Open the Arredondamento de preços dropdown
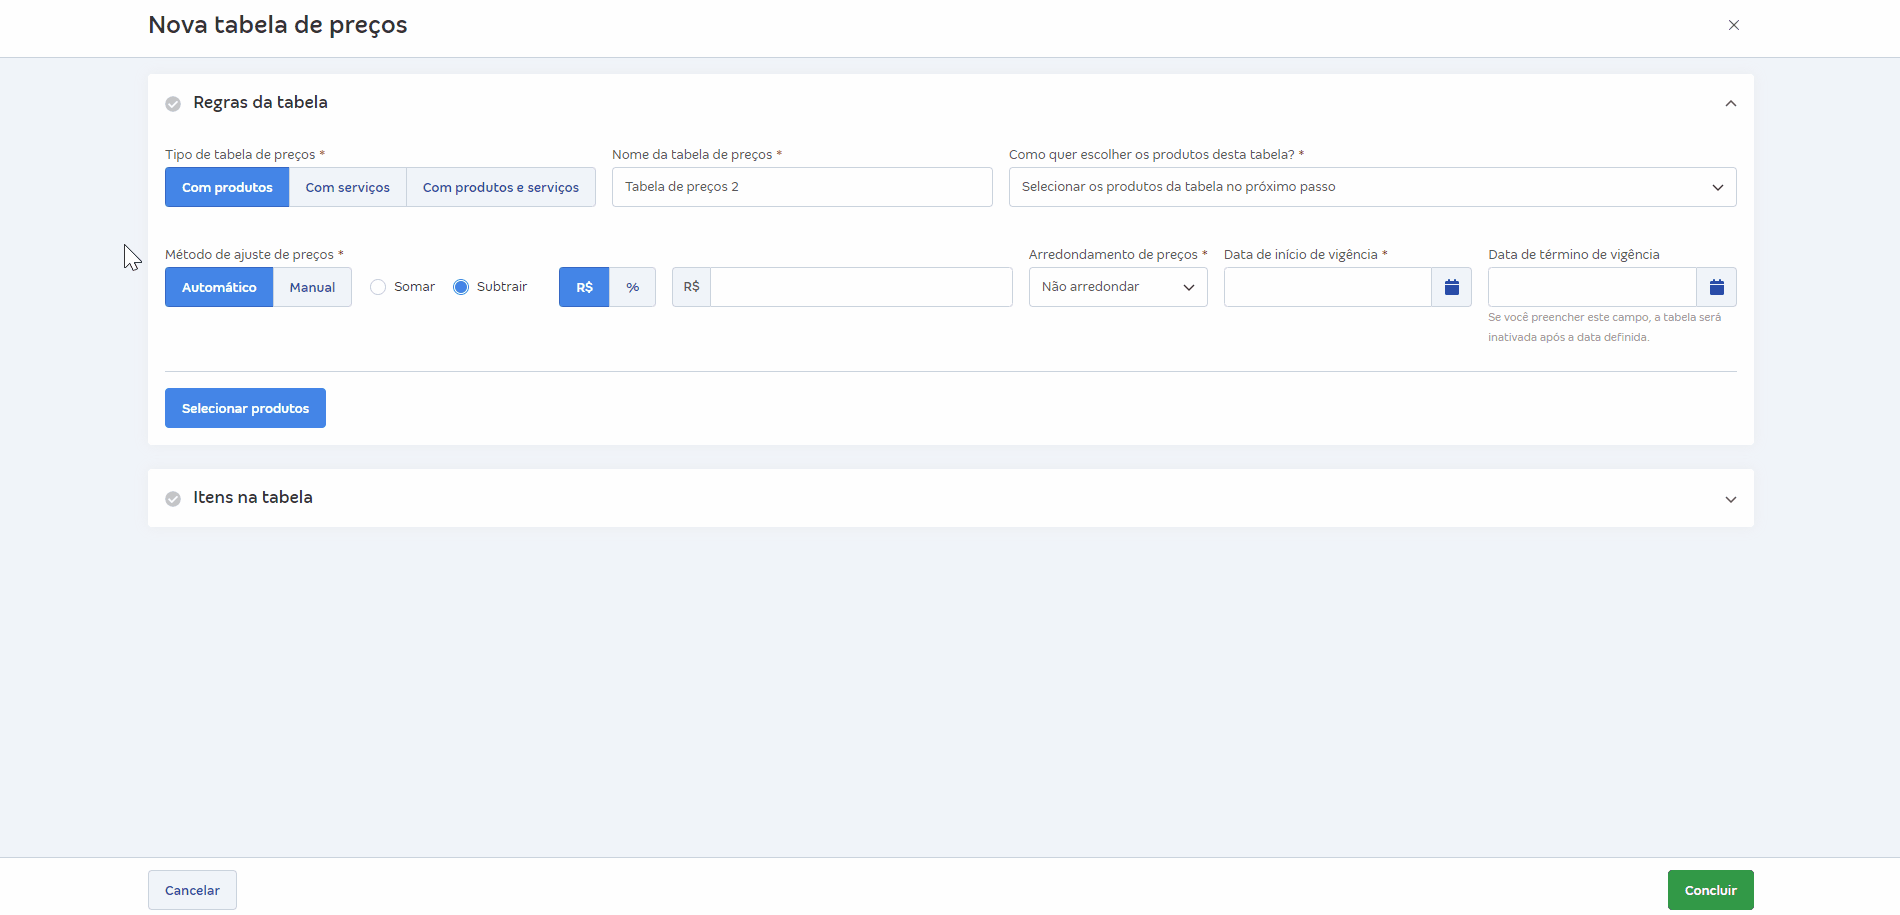Image resolution: width=1900 pixels, height=915 pixels. click(x=1118, y=287)
